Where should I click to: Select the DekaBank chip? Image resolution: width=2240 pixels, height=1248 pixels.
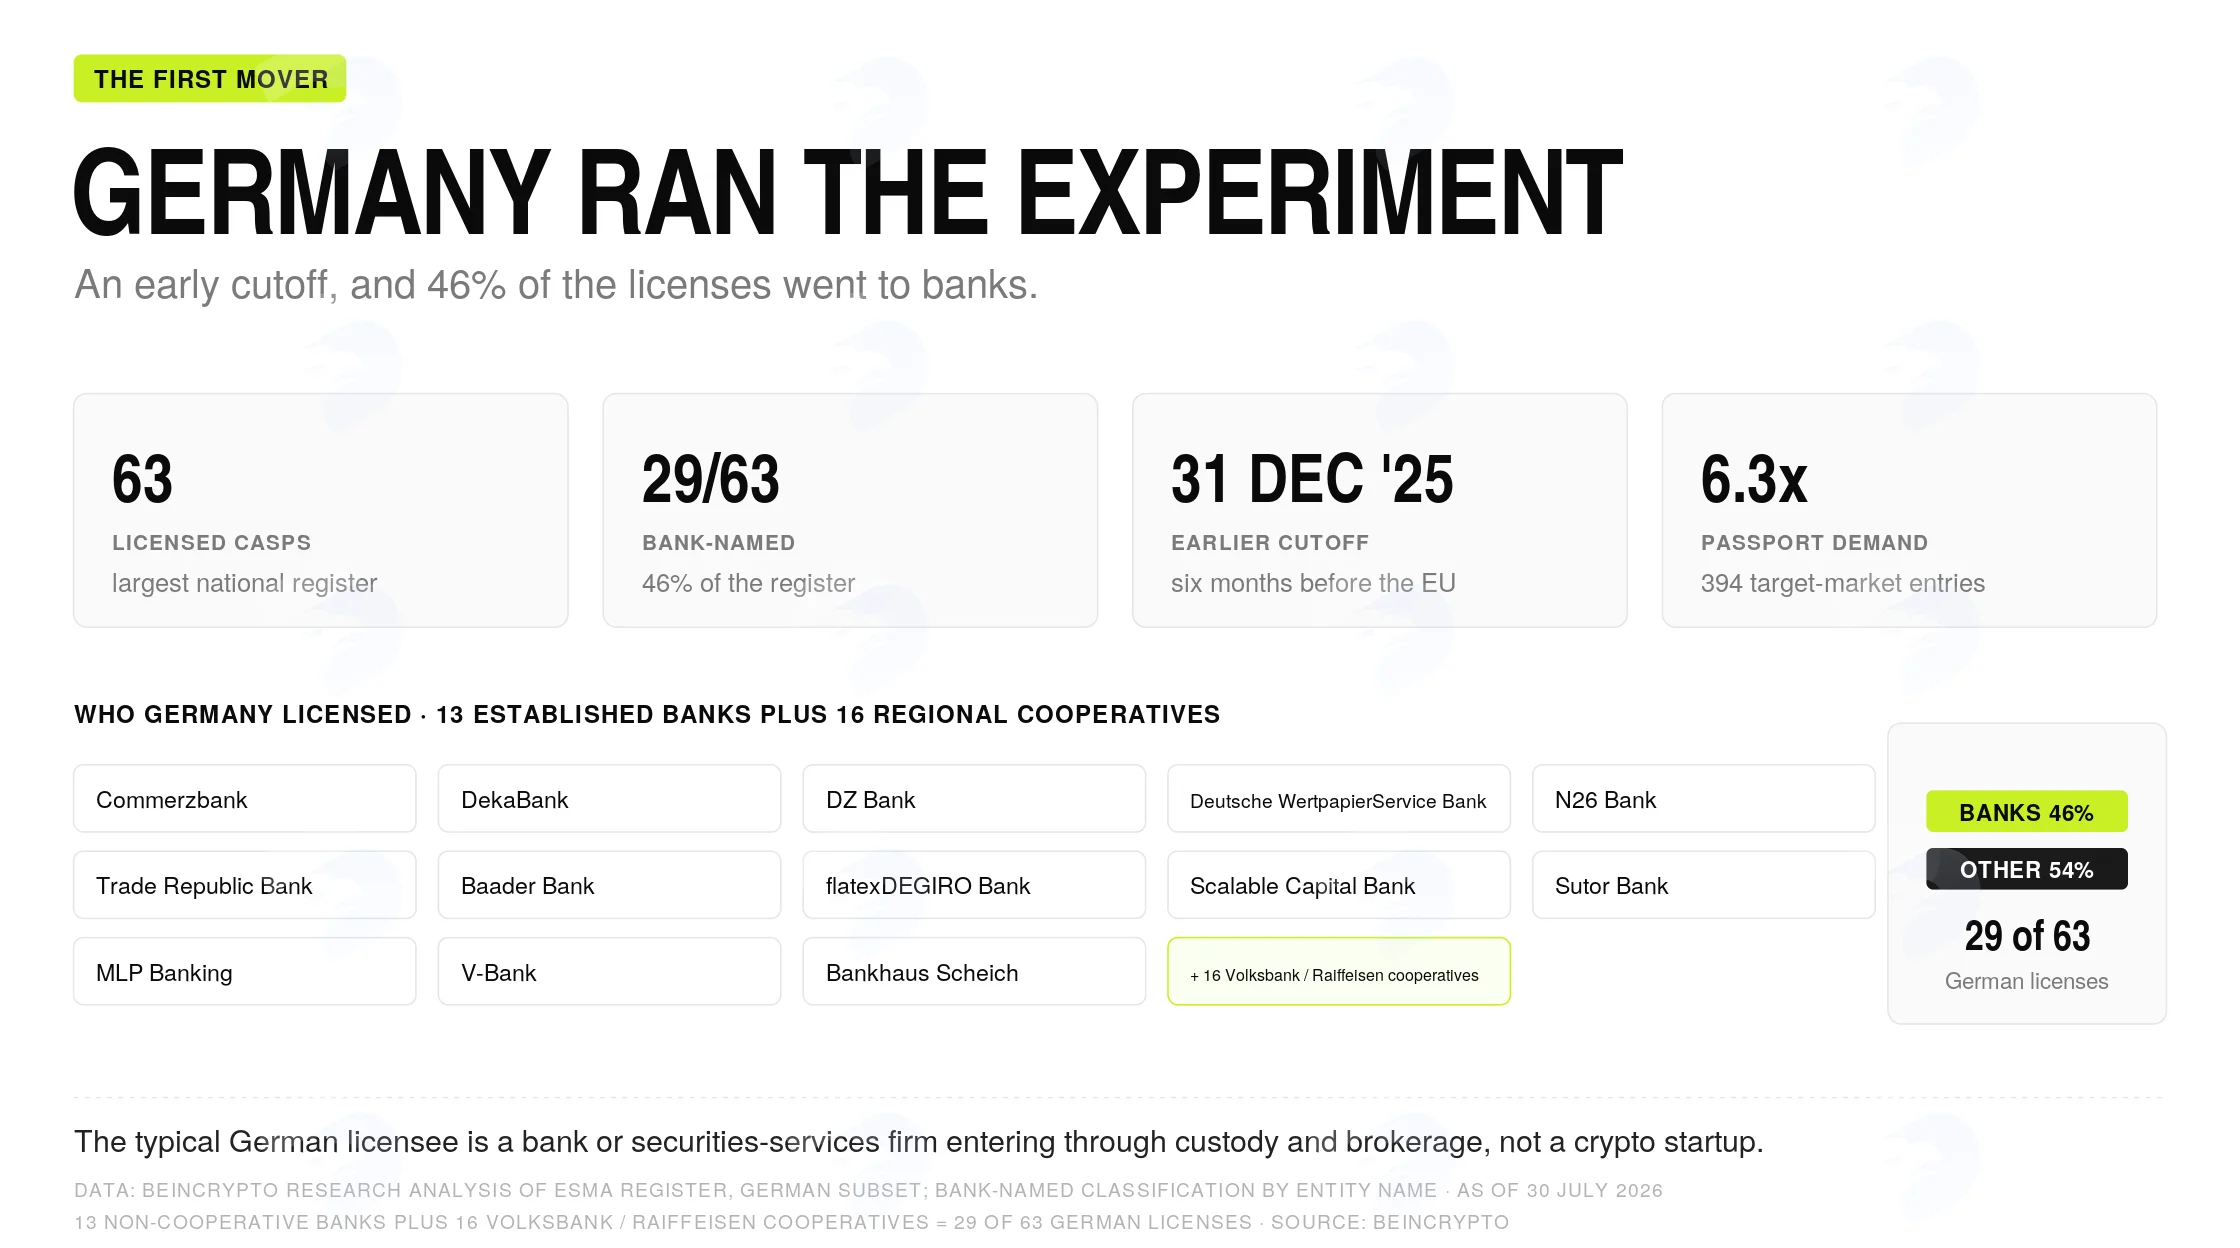(x=609, y=799)
